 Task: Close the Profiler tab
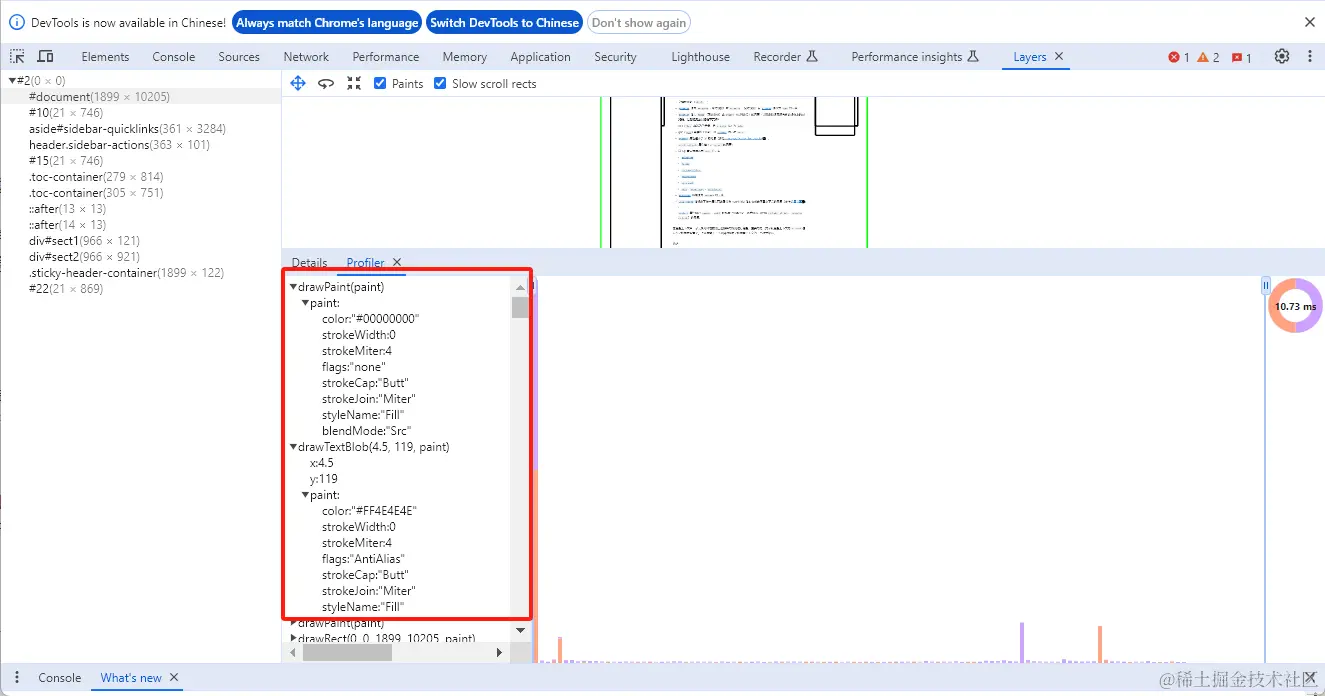coord(397,263)
